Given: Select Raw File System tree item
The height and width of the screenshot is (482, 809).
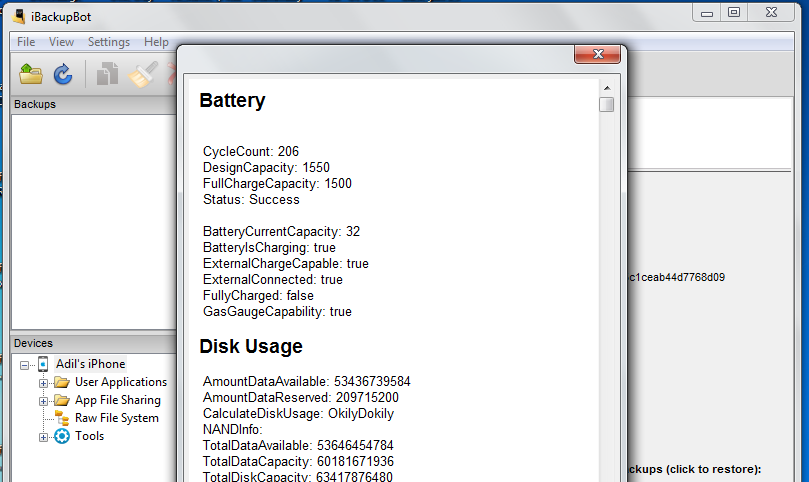Looking at the screenshot, I should pos(117,418).
